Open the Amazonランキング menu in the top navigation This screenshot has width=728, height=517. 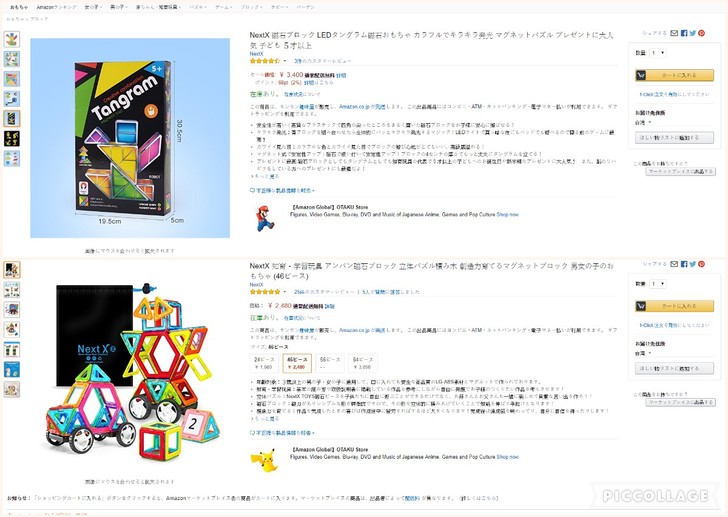pyautogui.click(x=57, y=7)
